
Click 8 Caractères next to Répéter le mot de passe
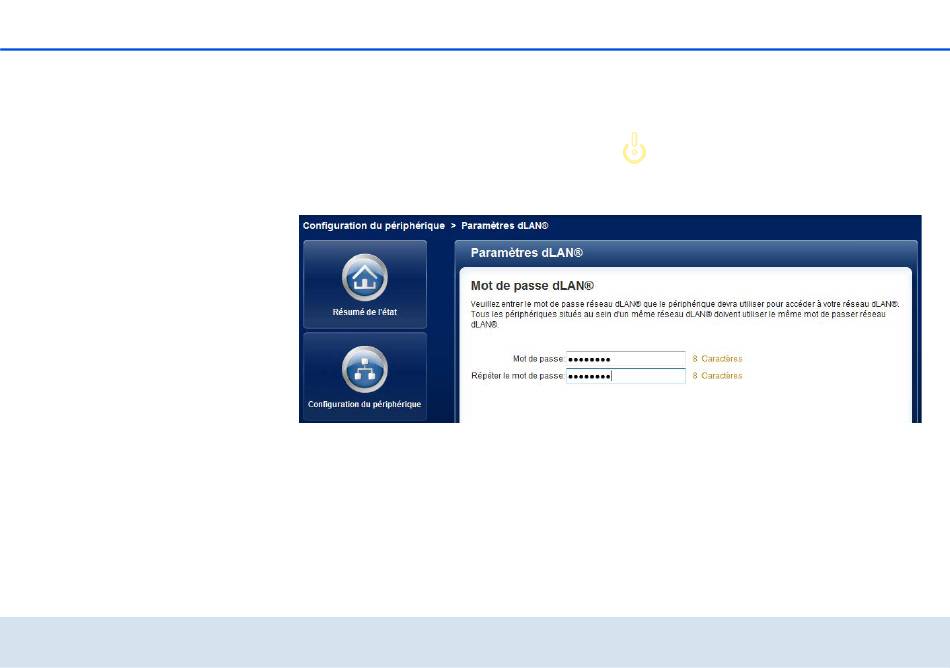coord(717,375)
